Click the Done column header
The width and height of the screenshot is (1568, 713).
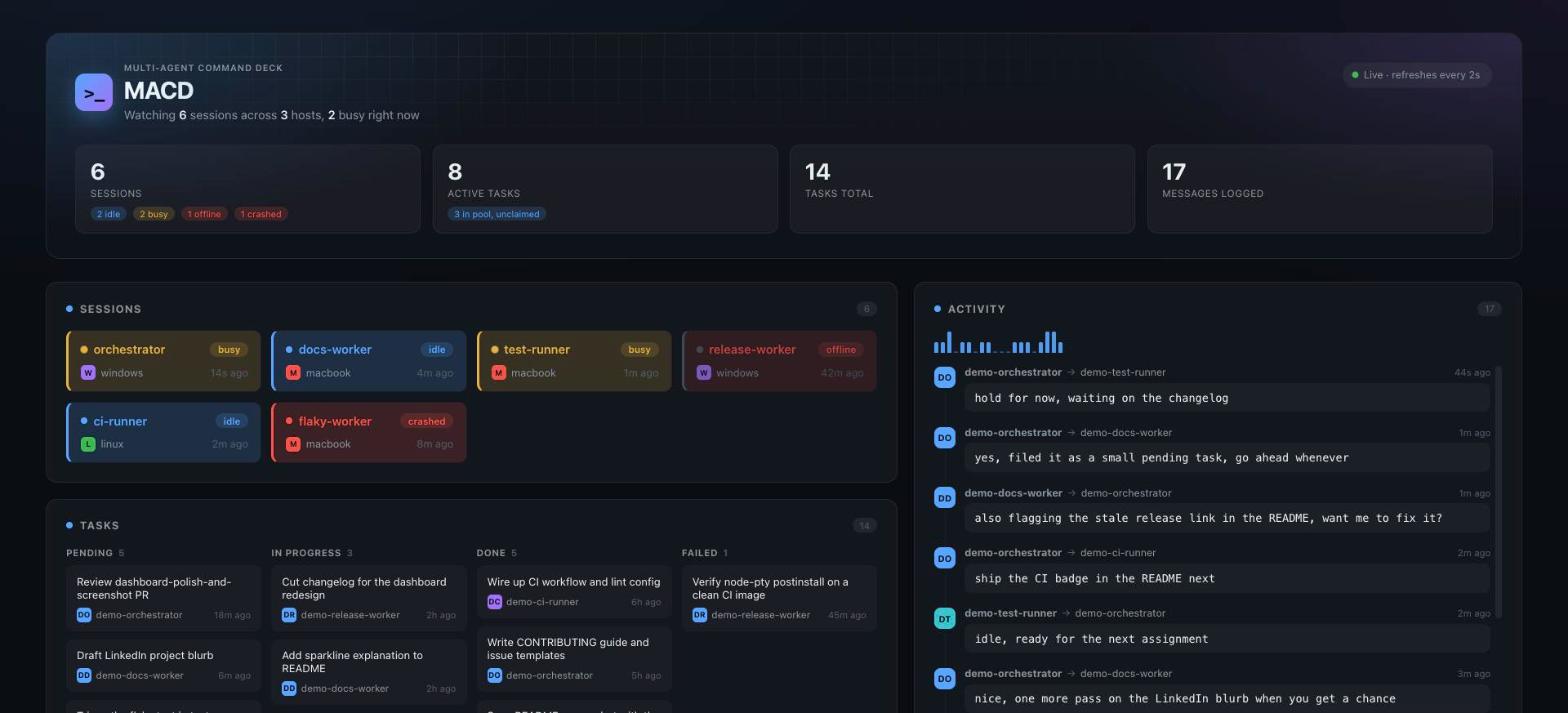tap(497, 553)
